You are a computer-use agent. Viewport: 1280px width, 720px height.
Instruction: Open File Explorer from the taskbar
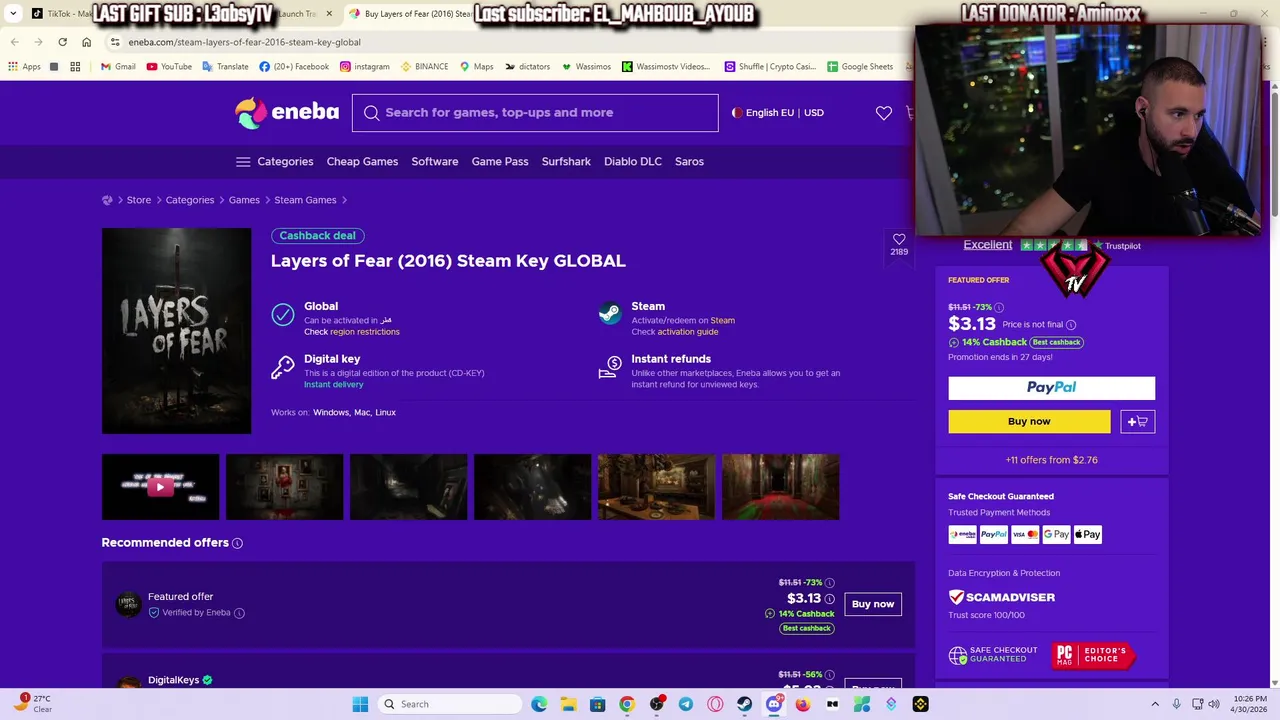pyautogui.click(x=568, y=704)
